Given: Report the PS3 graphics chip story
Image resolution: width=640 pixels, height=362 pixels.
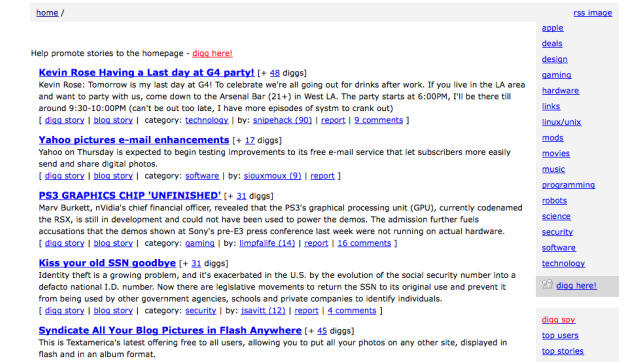Looking at the screenshot, I should 316,243.
